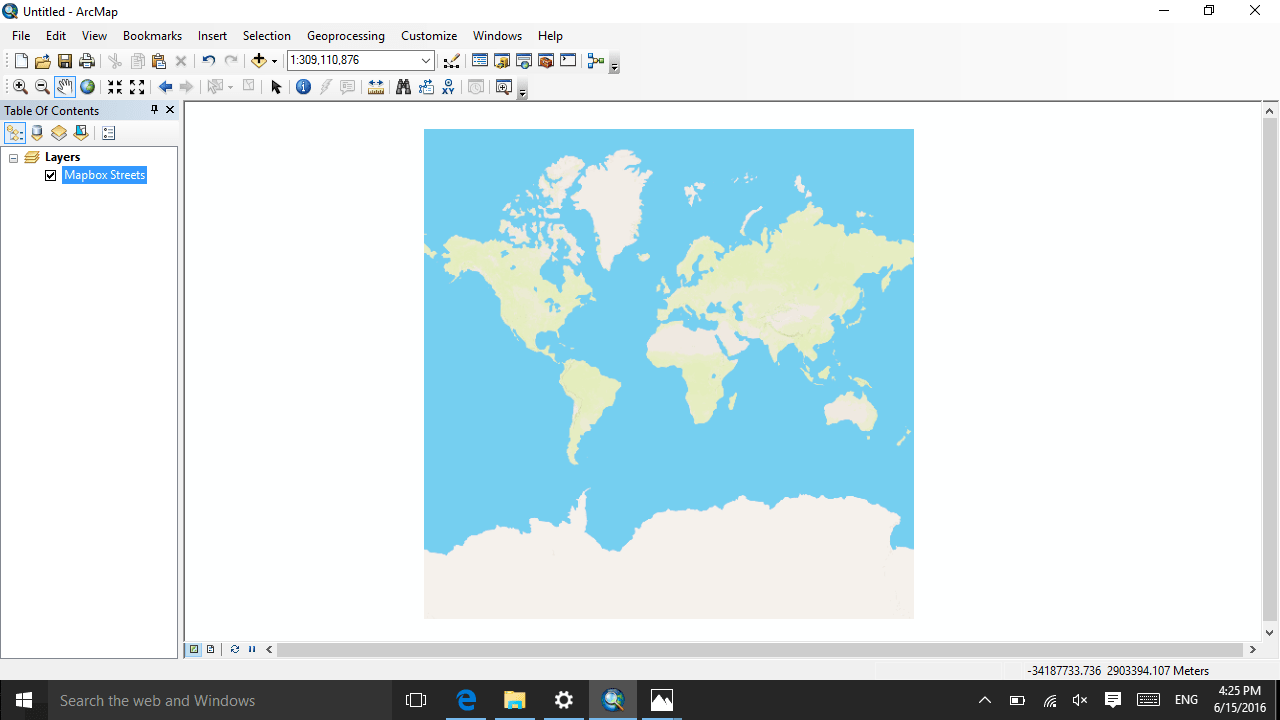Open the Geoprocessing menu
Screen dimensions: 1280x720
point(345,35)
